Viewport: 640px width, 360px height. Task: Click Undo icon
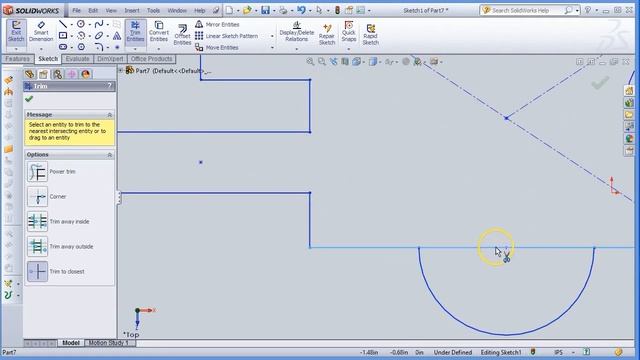[301, 10]
